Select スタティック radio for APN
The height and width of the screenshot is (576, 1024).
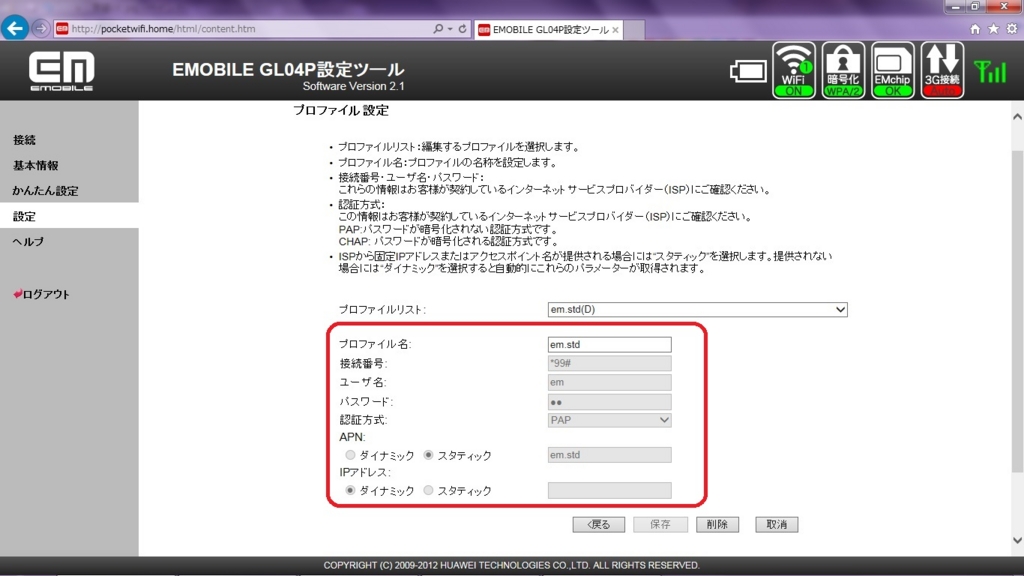point(428,455)
